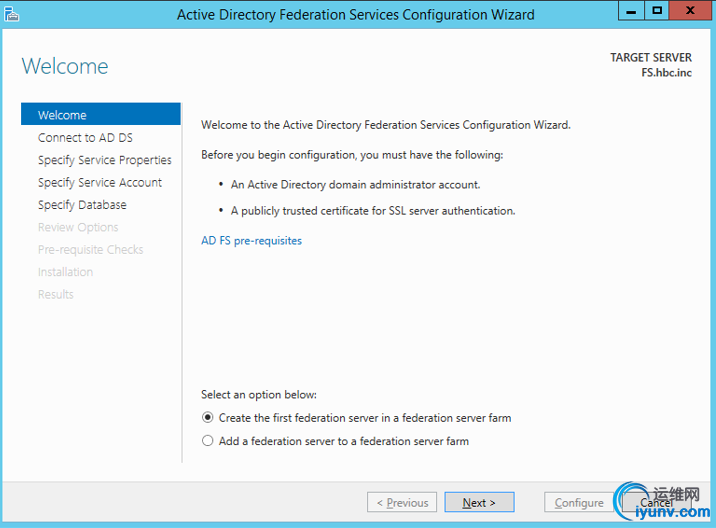The height and width of the screenshot is (528, 716).
Task: Minimize the wizard window
Action: point(631,11)
